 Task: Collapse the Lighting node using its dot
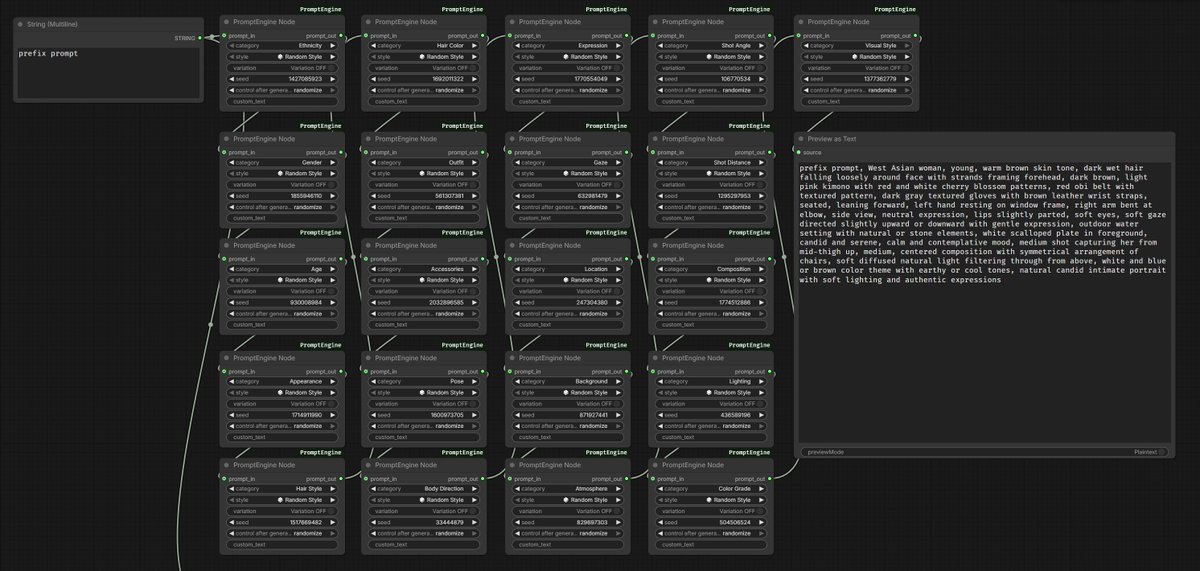[x=657, y=357]
